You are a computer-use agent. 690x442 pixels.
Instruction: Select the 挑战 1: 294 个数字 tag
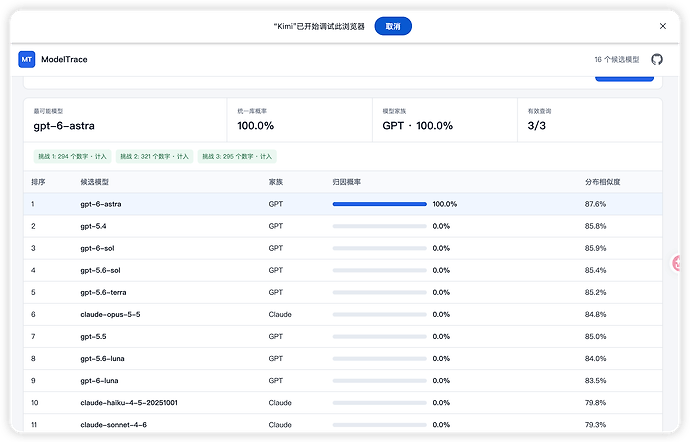coord(72,156)
